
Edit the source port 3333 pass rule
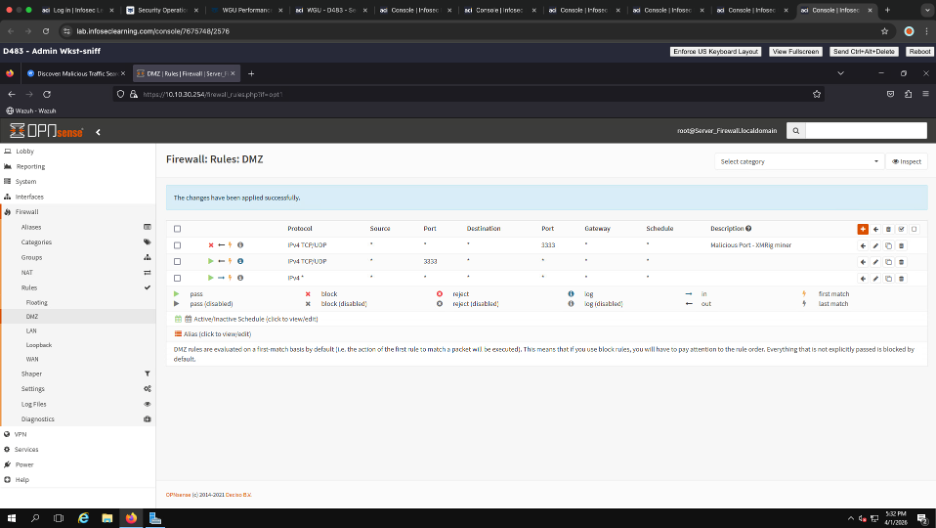click(876, 262)
